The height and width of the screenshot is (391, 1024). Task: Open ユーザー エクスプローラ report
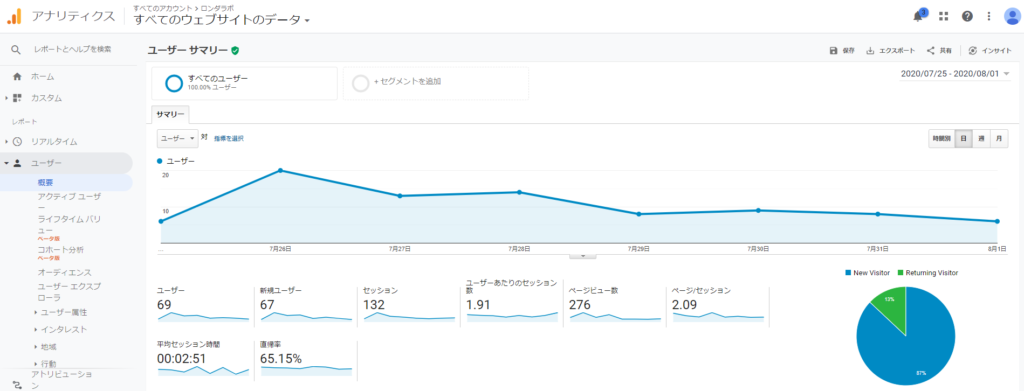pyautogui.click(x=69, y=291)
